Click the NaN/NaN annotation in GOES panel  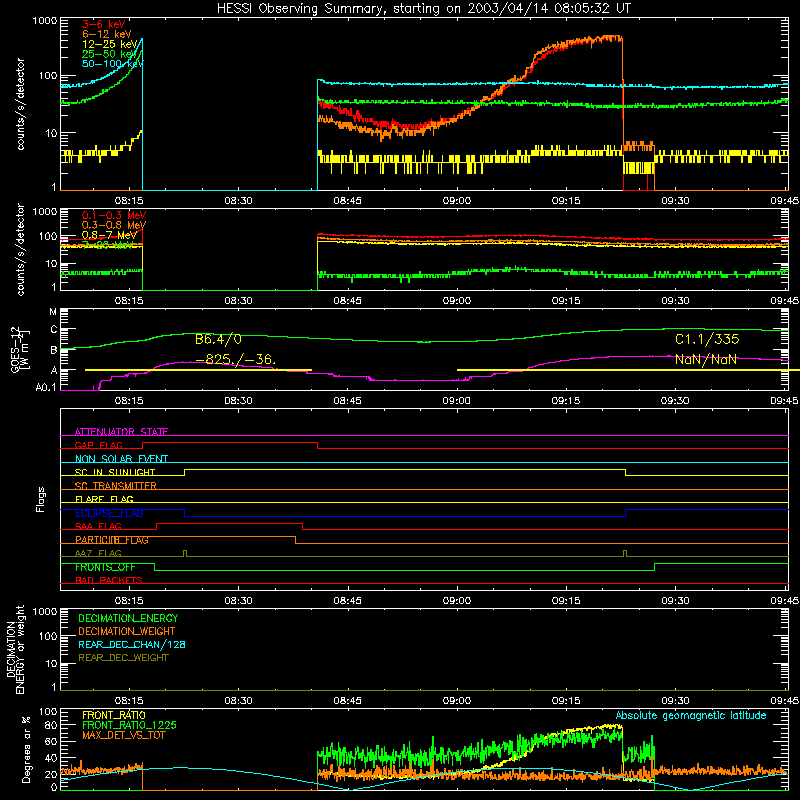[706, 359]
